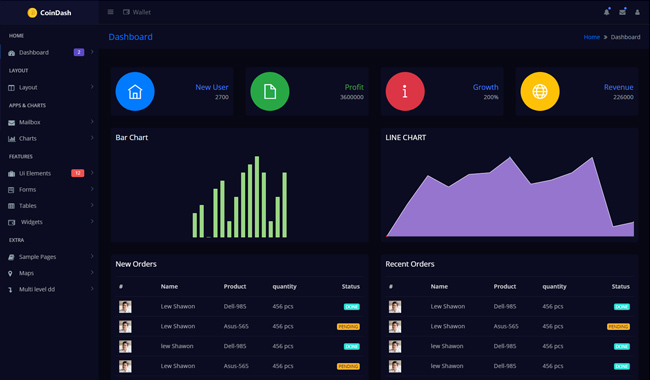Click the Growth card title
Screen dimensions: 650x380
click(x=485, y=87)
